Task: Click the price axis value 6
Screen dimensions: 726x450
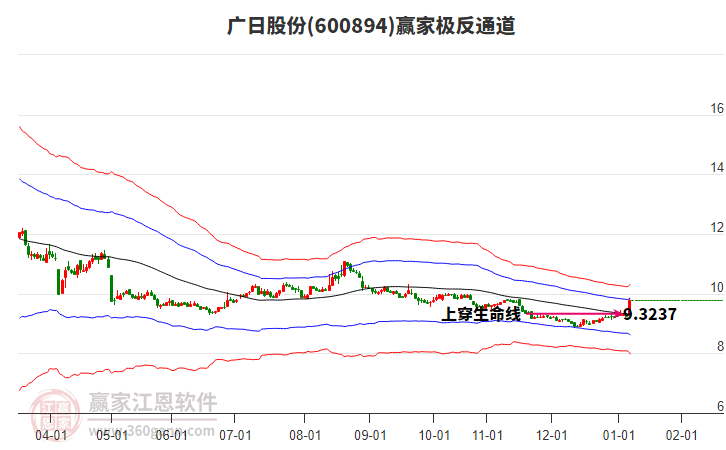Action: [x=720, y=406]
